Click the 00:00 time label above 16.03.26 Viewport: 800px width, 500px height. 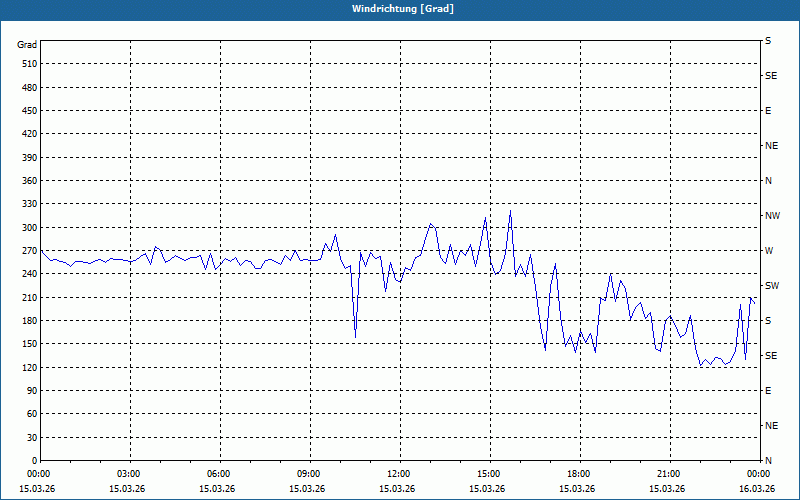759,473
